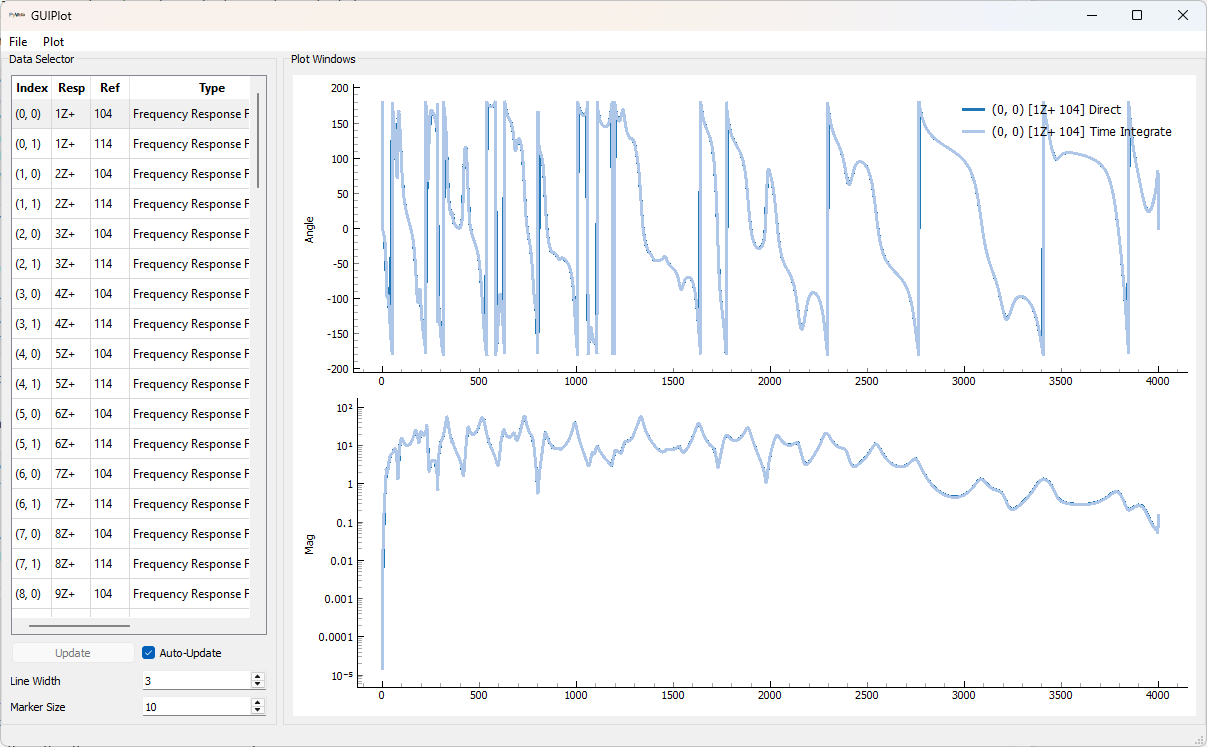The height and width of the screenshot is (747, 1207).
Task: Decrease Marker Size using the down arrow
Action: click(258, 711)
